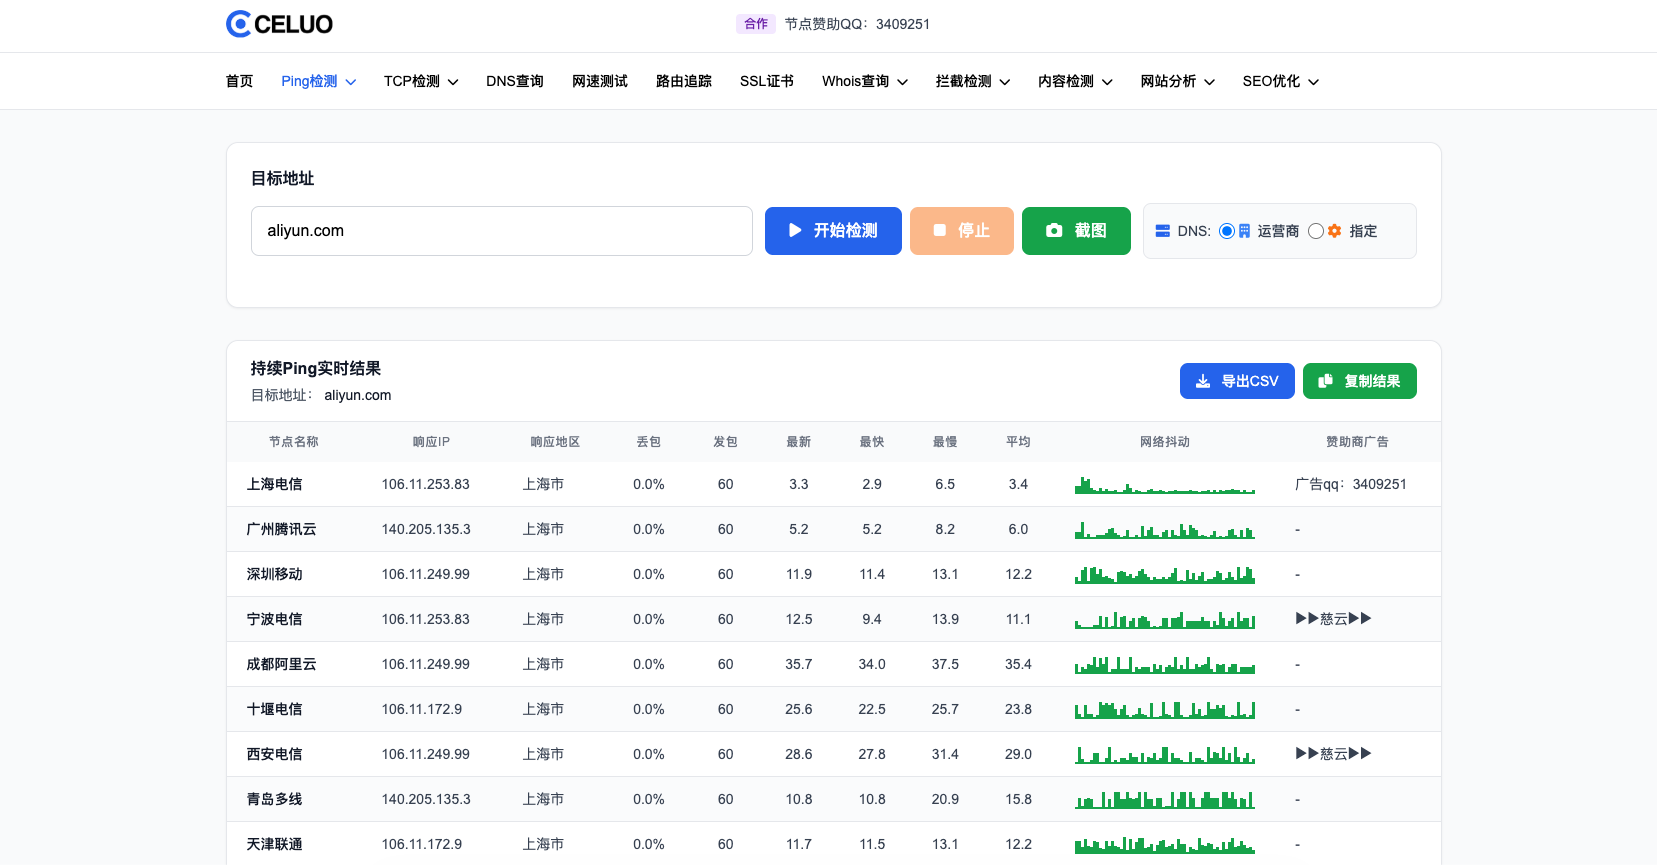Click the copy icon in 复制结果

coord(1326,381)
